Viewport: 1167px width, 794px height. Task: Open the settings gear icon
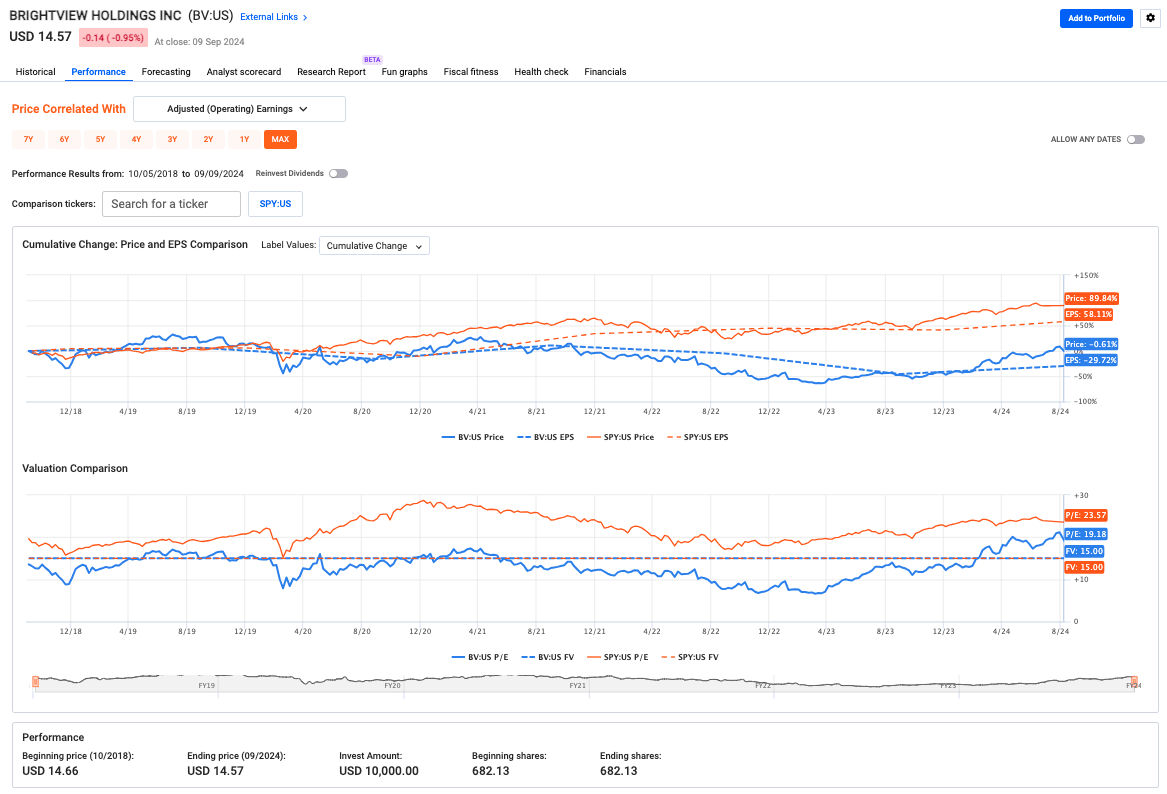(x=1149, y=18)
